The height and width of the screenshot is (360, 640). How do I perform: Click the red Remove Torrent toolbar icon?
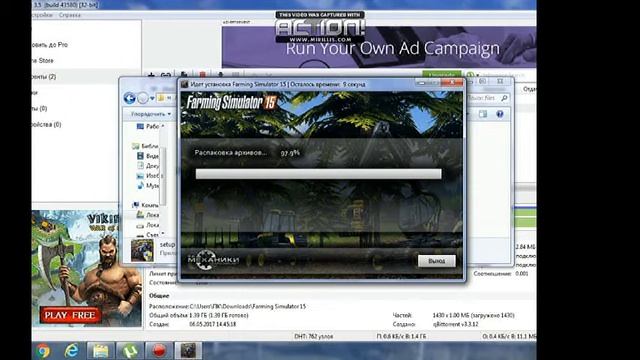[202, 75]
